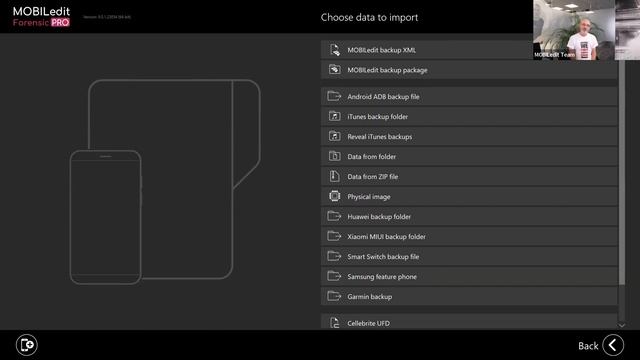
Task: Click the add-device icon at bottom left
Action: (27, 345)
